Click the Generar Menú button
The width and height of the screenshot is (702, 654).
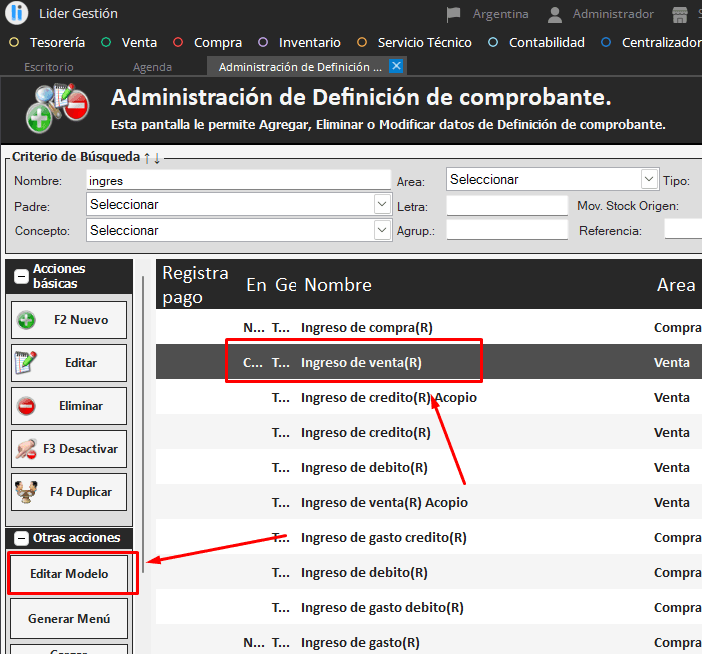tap(69, 619)
